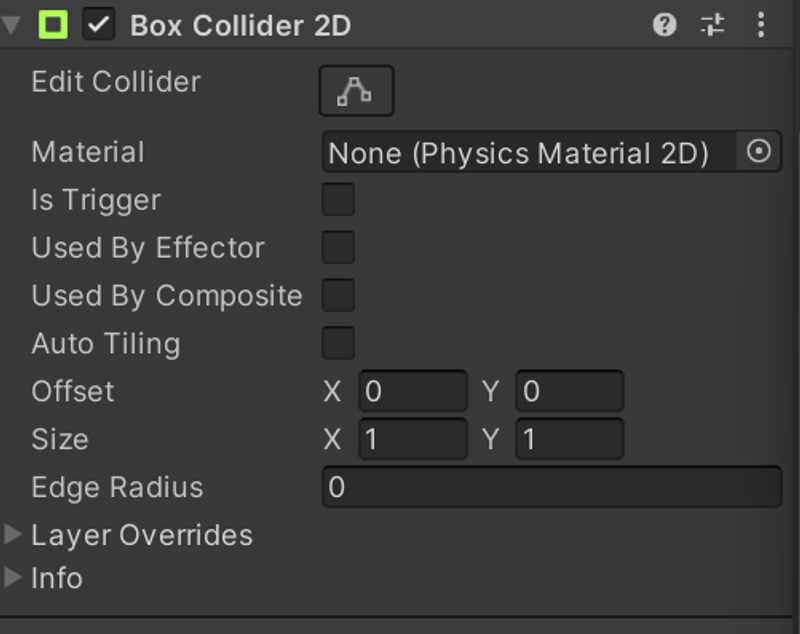Expand the Info section
This screenshot has width=800, height=634.
point(13,577)
